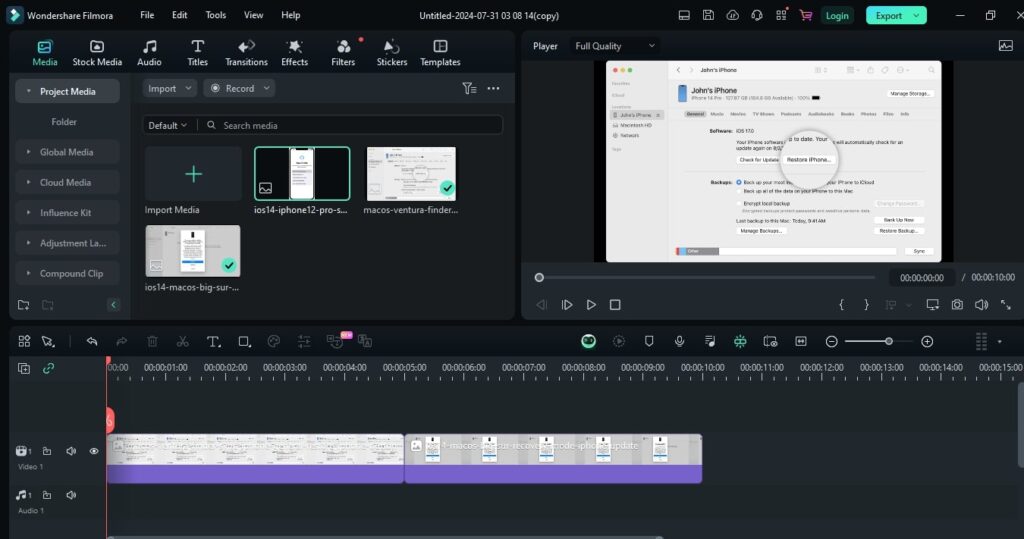Click the media filter icon
The width and height of the screenshot is (1024, 539).
[469, 88]
